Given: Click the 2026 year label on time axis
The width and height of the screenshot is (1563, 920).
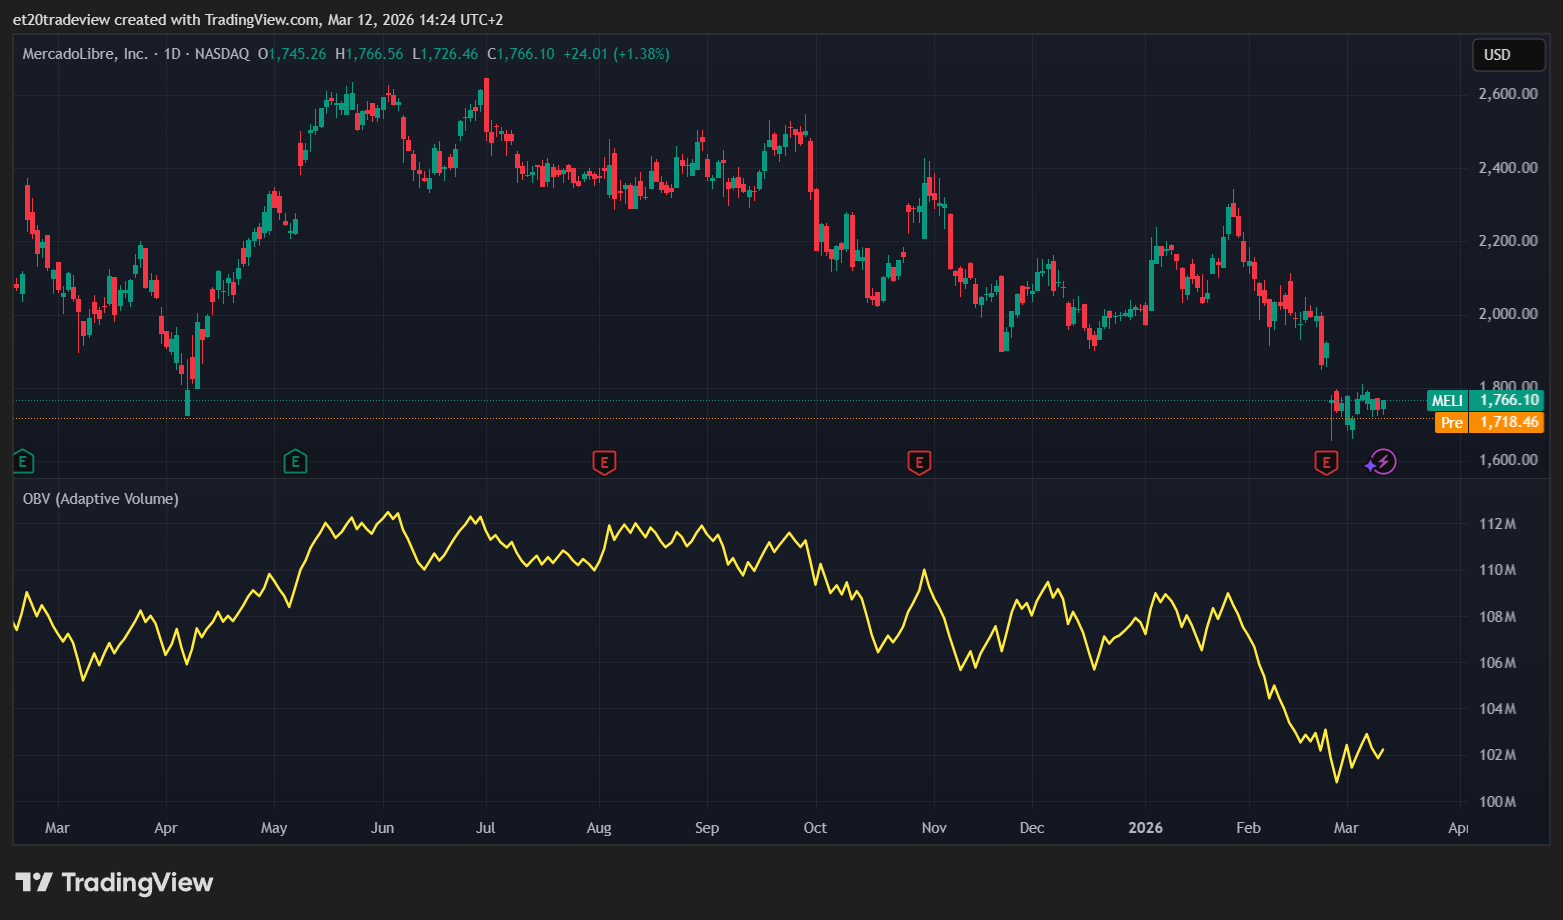Looking at the screenshot, I should point(1146,828).
